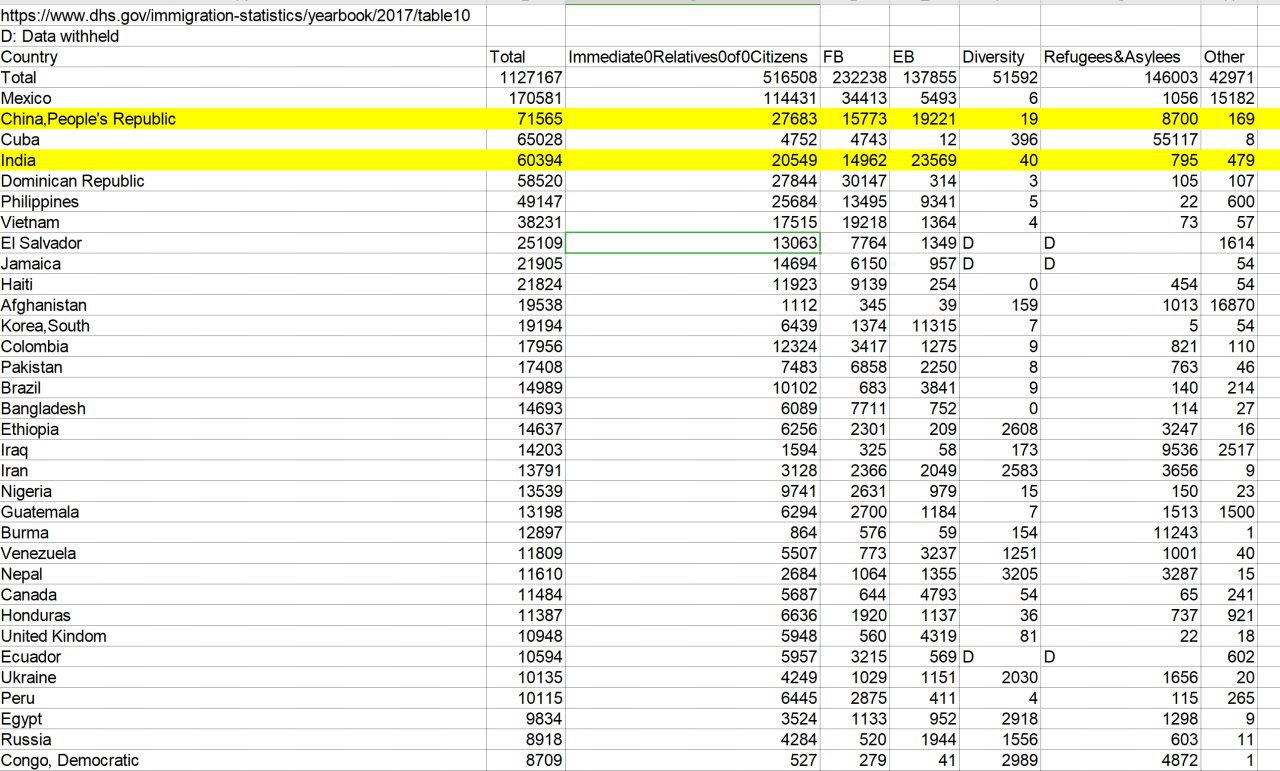
Task: Click the Dominican Republic cell
Action: point(243,181)
